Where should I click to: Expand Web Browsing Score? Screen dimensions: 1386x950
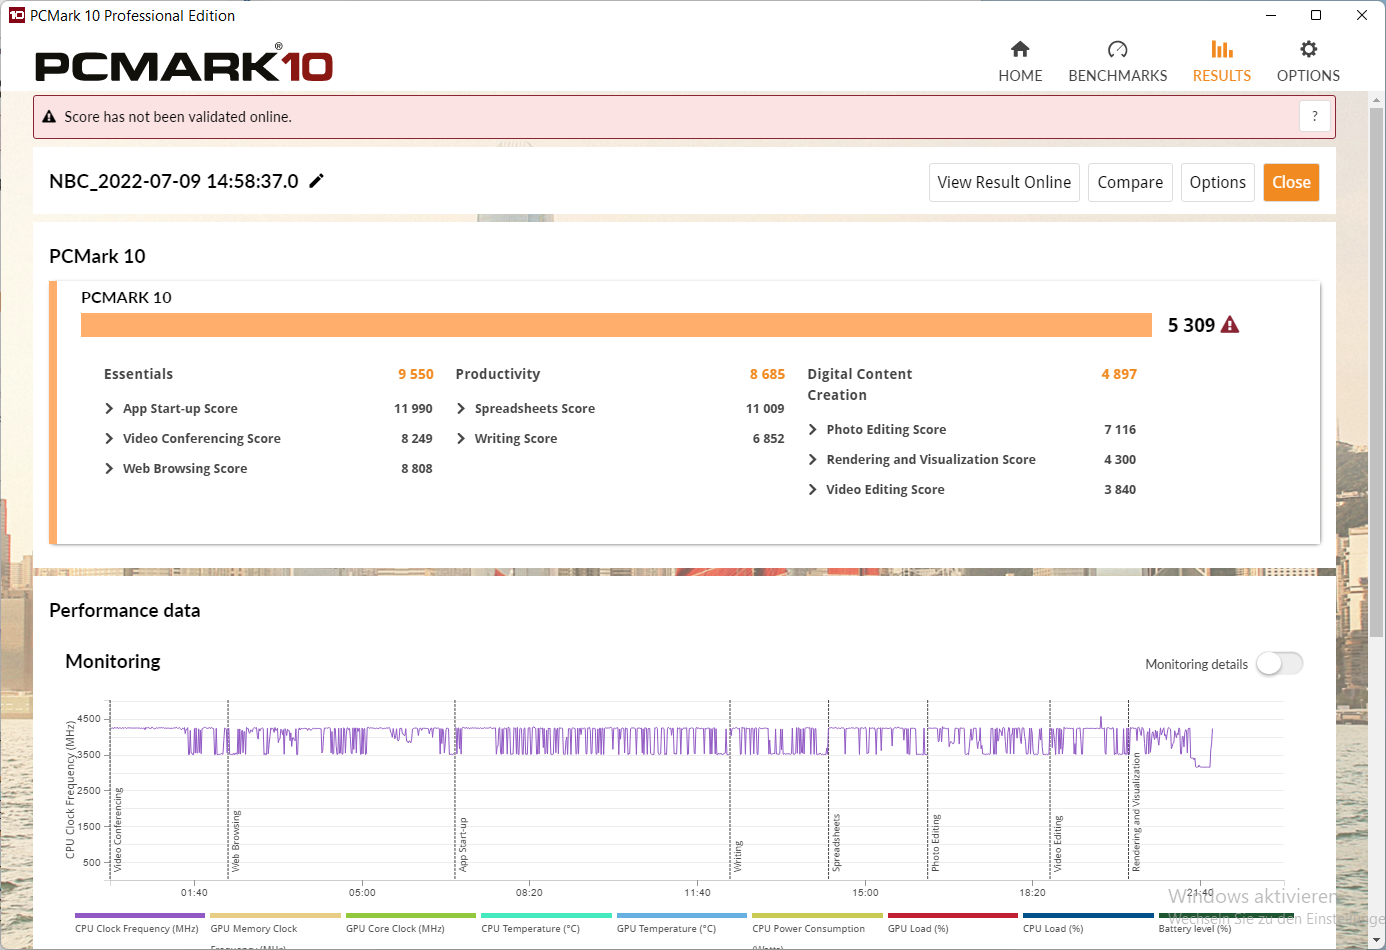click(109, 469)
